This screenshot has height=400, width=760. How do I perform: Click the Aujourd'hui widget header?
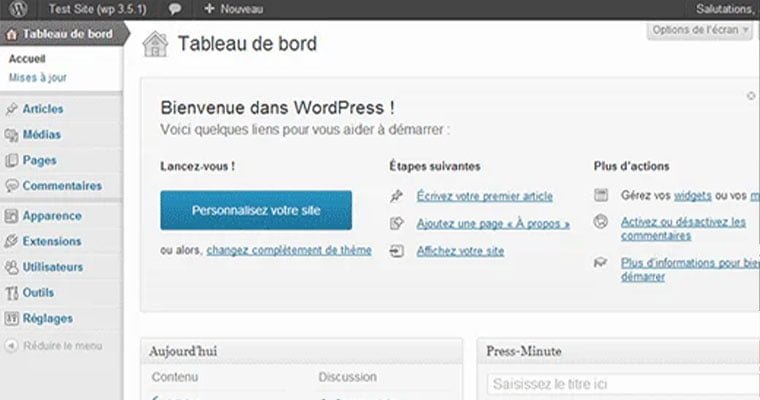coord(301,351)
